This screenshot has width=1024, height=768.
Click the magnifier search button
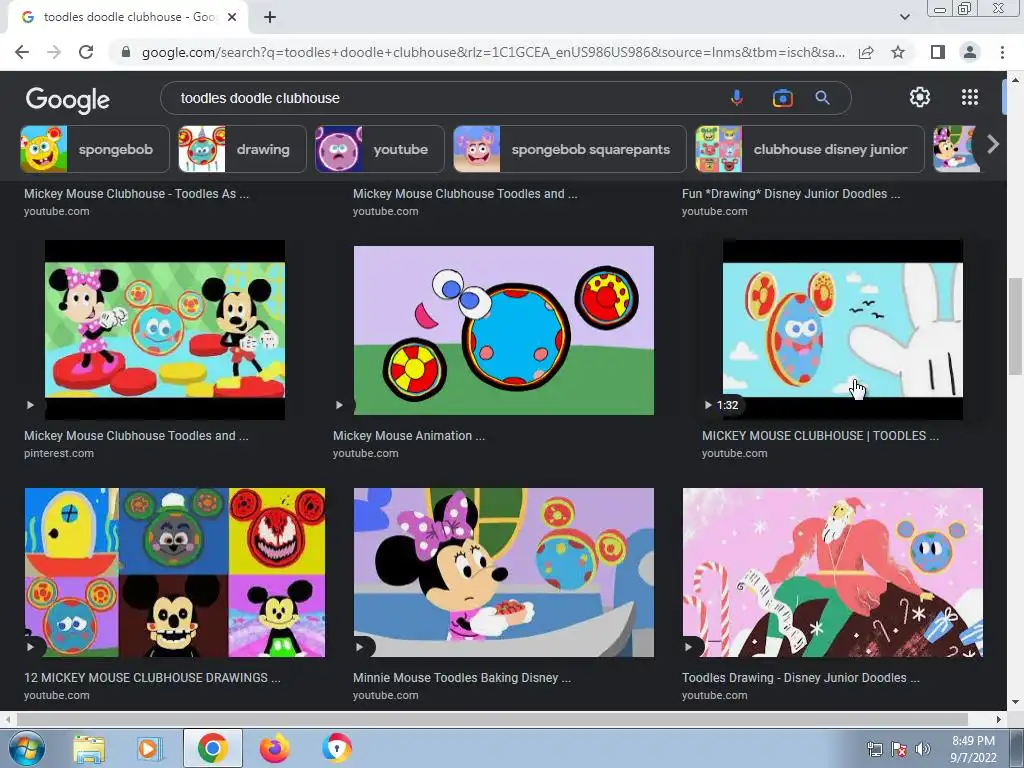[x=822, y=98]
